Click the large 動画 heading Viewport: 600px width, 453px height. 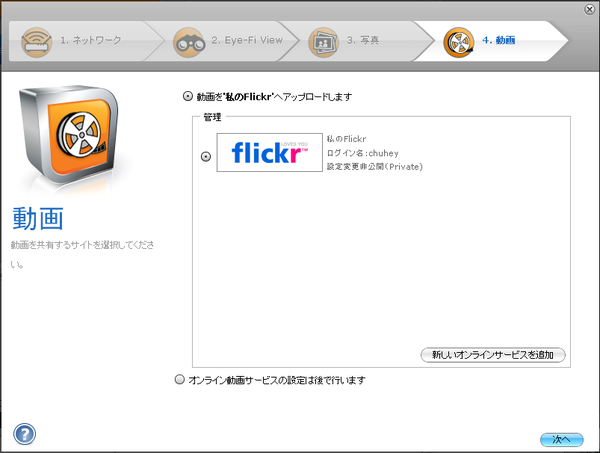point(38,219)
